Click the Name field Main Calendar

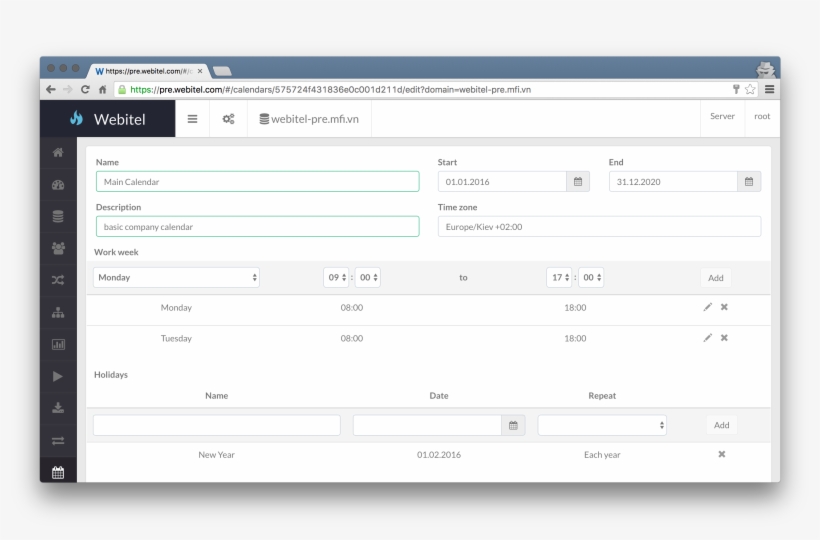pyautogui.click(x=257, y=182)
